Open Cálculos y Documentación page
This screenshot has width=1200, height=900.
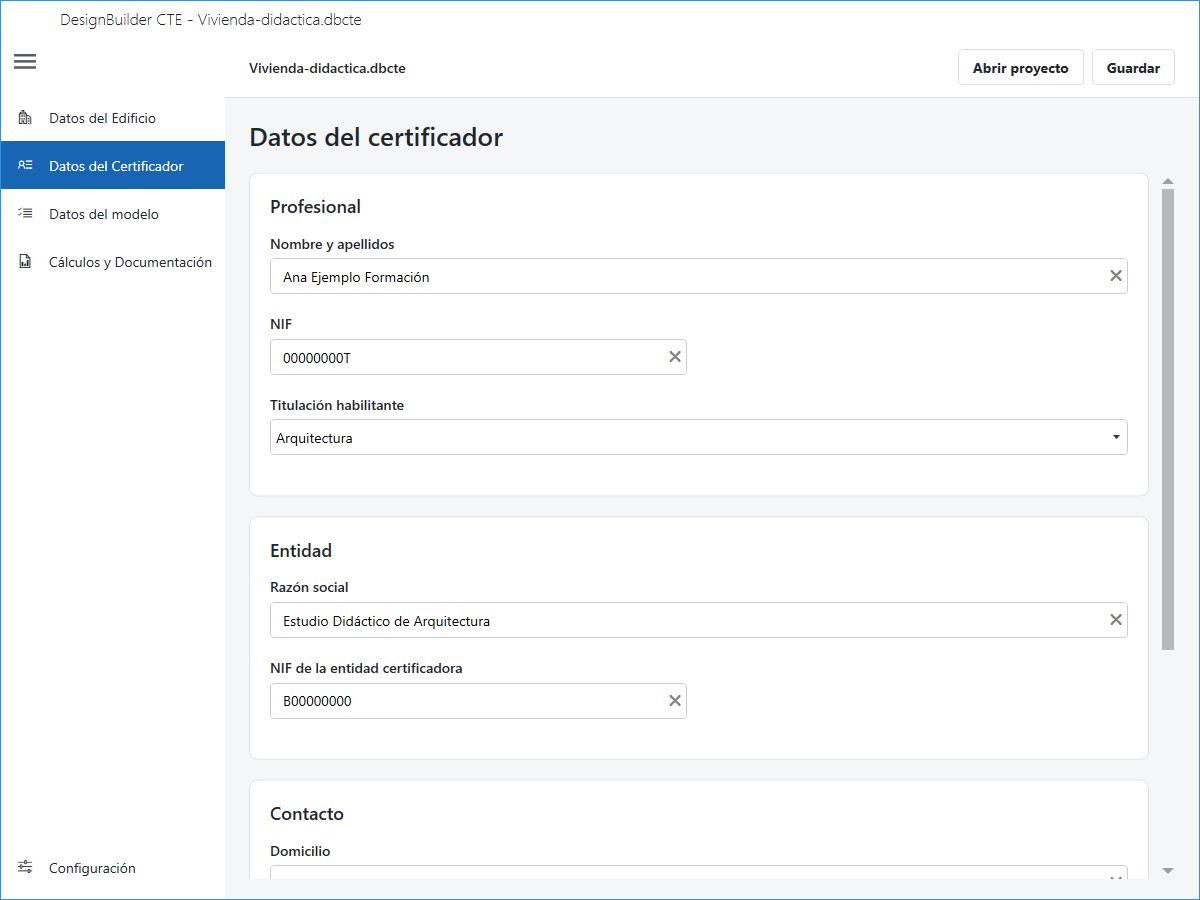(x=112, y=262)
